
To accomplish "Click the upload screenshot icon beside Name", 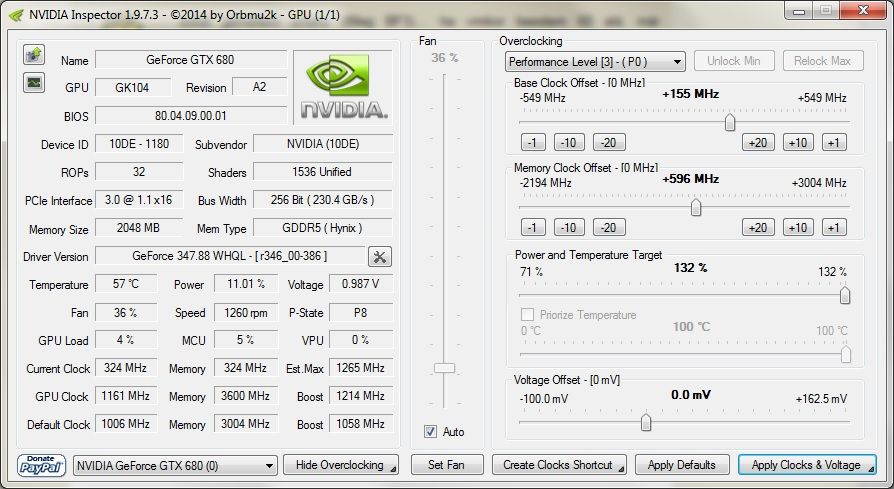I will click(x=34, y=55).
